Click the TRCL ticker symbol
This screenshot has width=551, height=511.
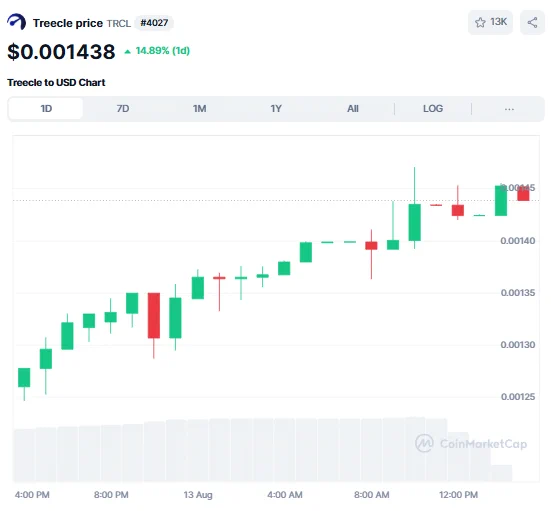click(x=119, y=24)
